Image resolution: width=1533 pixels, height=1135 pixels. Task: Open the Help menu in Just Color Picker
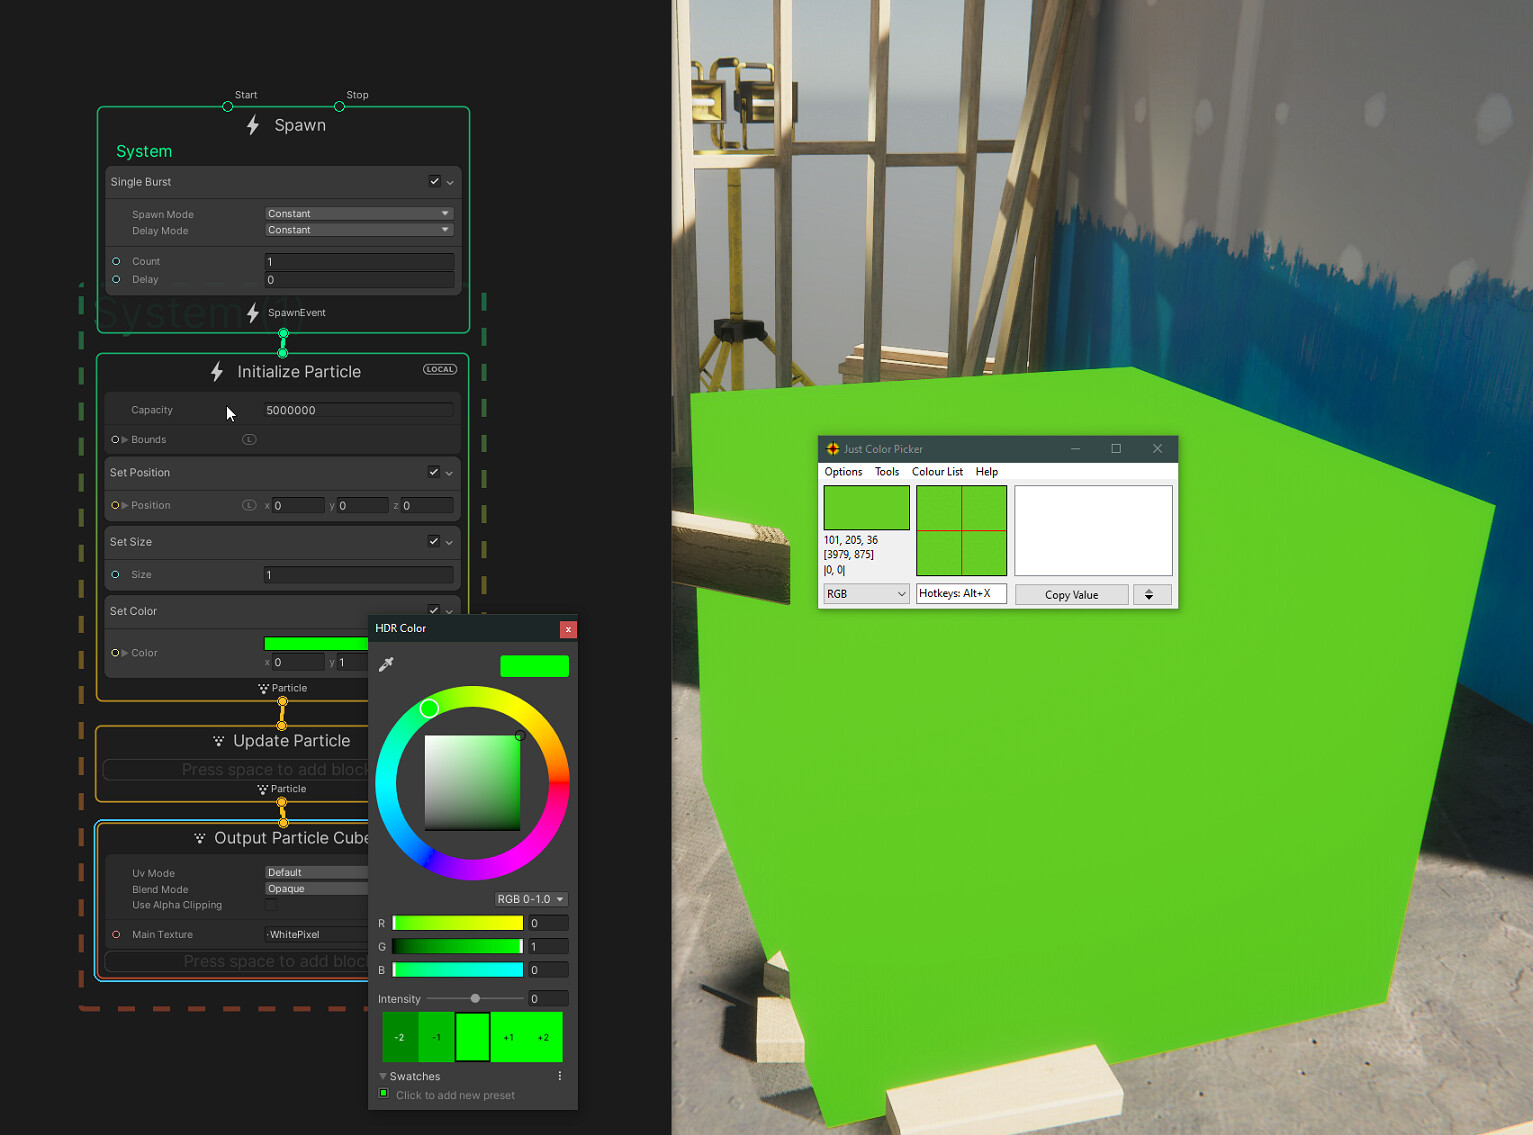(987, 472)
